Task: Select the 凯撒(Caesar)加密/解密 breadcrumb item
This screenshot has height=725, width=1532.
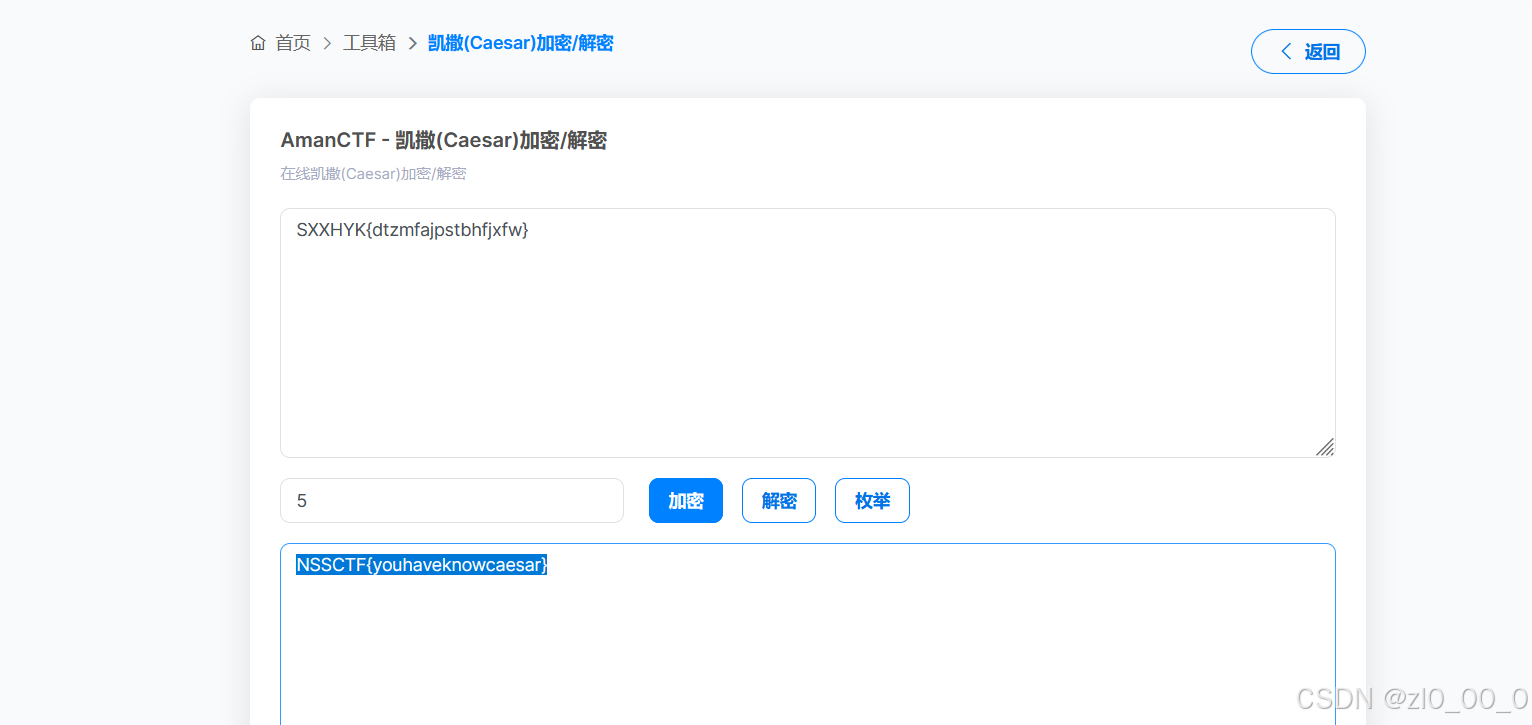Action: click(x=519, y=43)
